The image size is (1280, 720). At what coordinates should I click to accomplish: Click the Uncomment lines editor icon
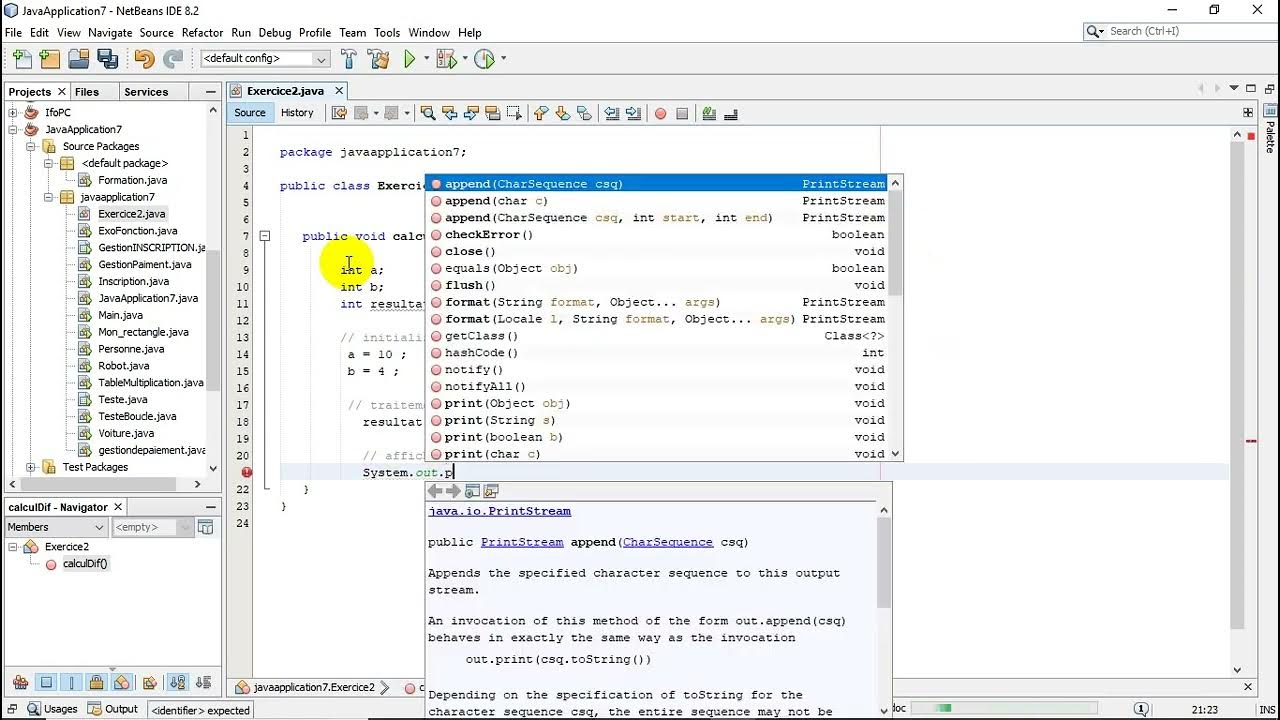point(731,113)
